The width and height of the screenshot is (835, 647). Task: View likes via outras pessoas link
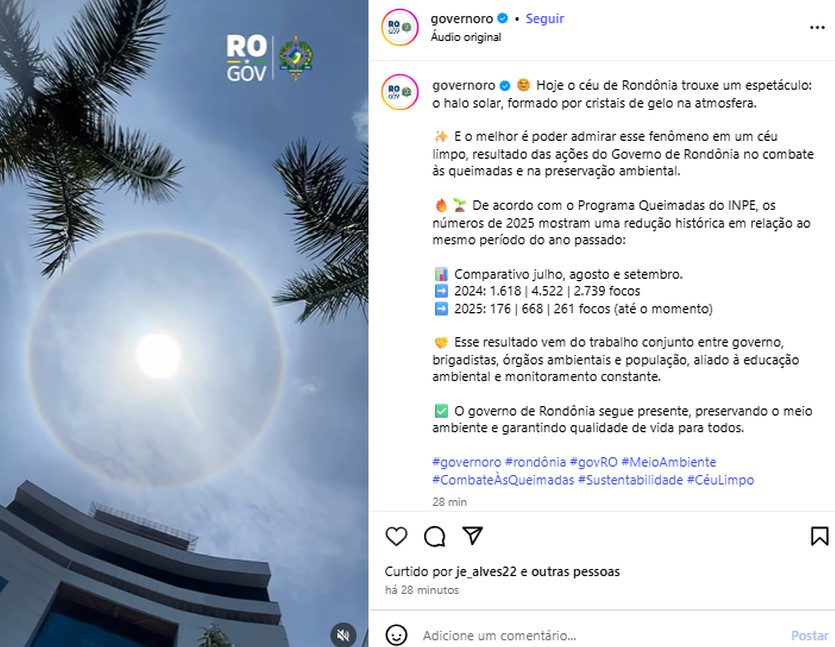click(576, 571)
